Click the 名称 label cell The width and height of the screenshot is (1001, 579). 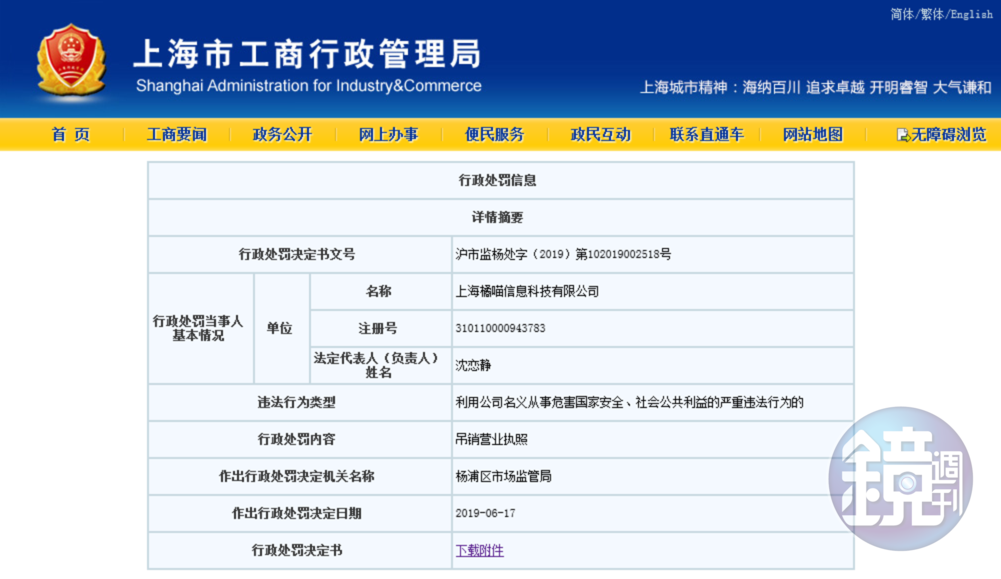coord(380,291)
